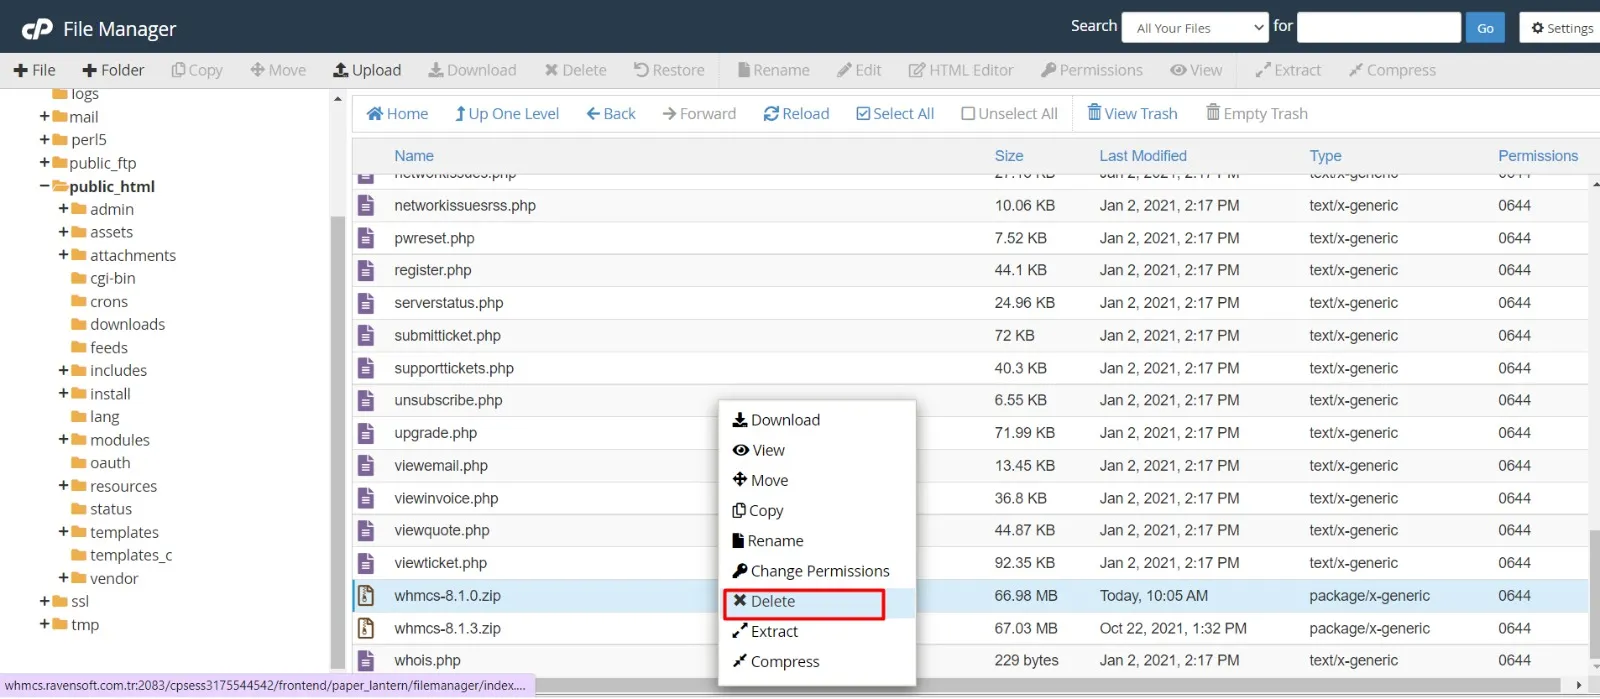Viewport: 1600px width, 699px height.
Task: Open the All Your Files dropdown
Action: (1196, 28)
